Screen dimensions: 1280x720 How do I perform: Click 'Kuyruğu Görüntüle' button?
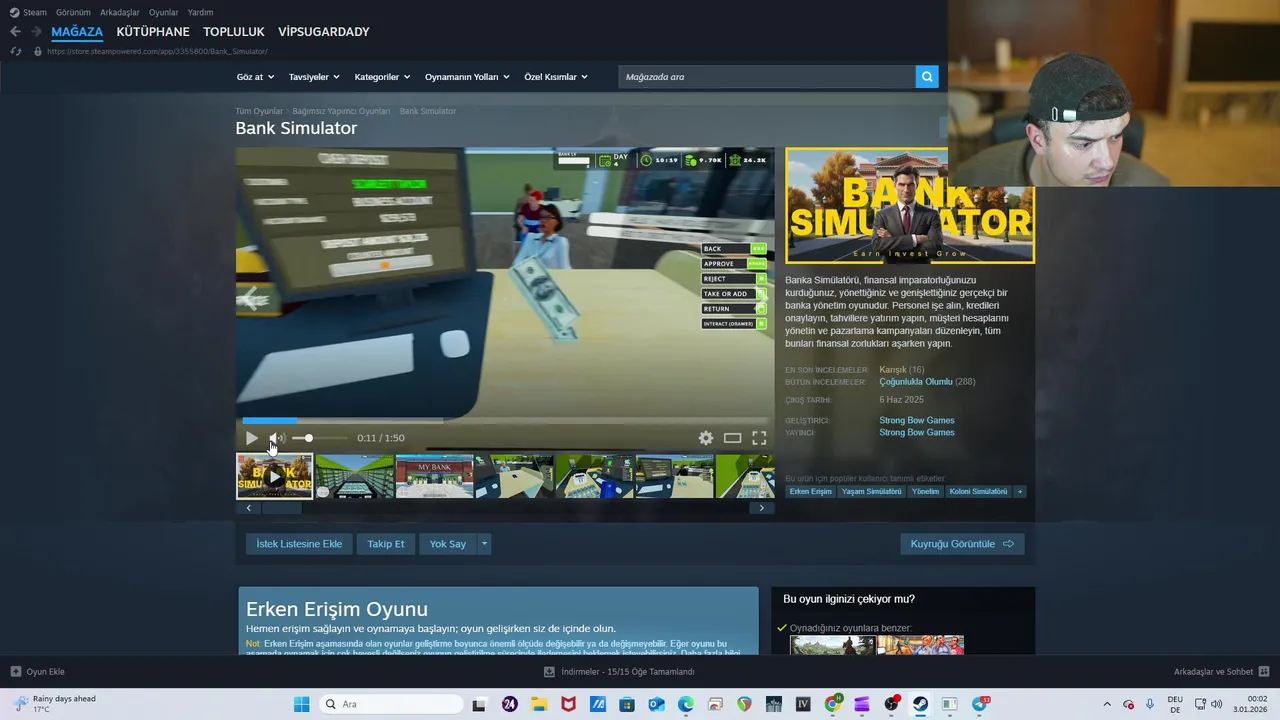pos(962,544)
